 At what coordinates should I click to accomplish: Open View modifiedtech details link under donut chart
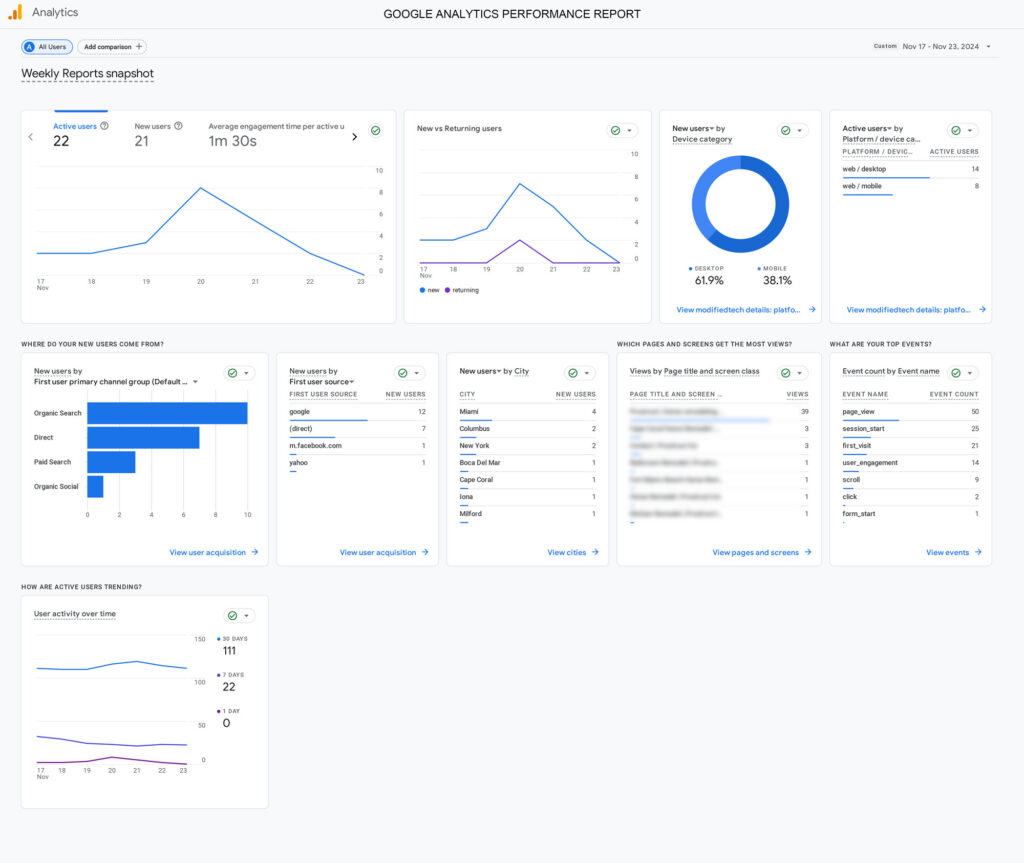746,310
